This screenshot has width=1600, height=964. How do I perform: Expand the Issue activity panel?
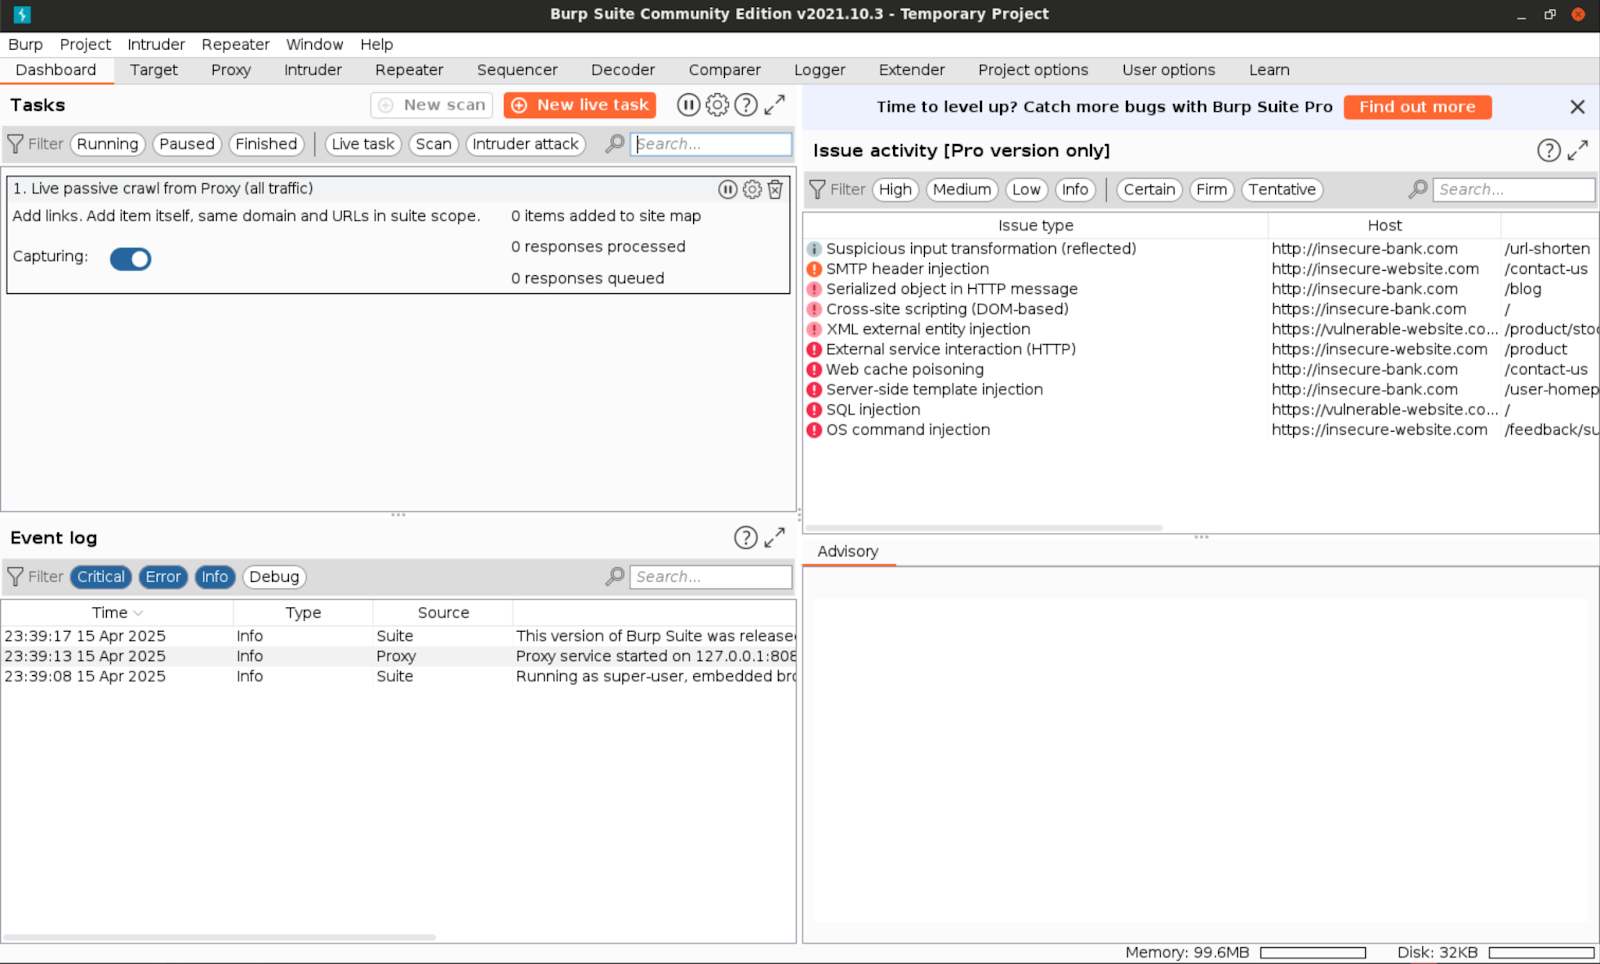[x=1578, y=150]
